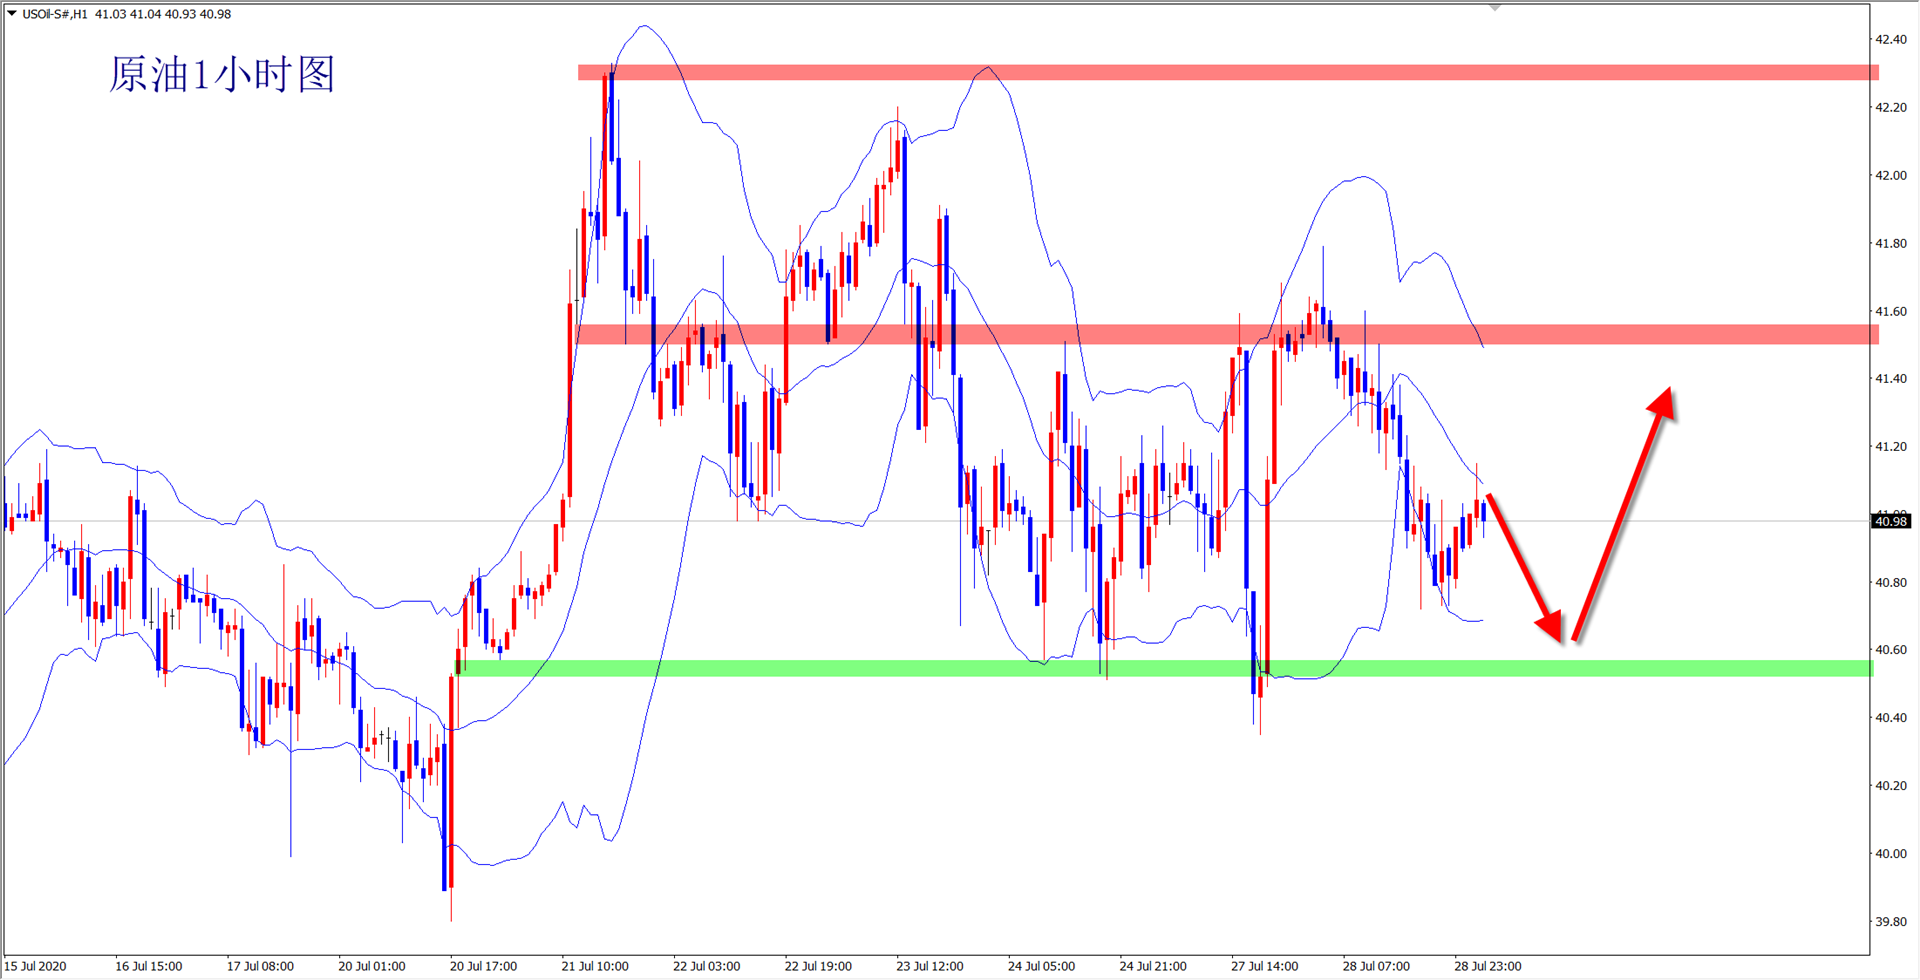Click the 23 Jul 12:00 time label
The width and height of the screenshot is (1920, 980).
tap(930, 966)
